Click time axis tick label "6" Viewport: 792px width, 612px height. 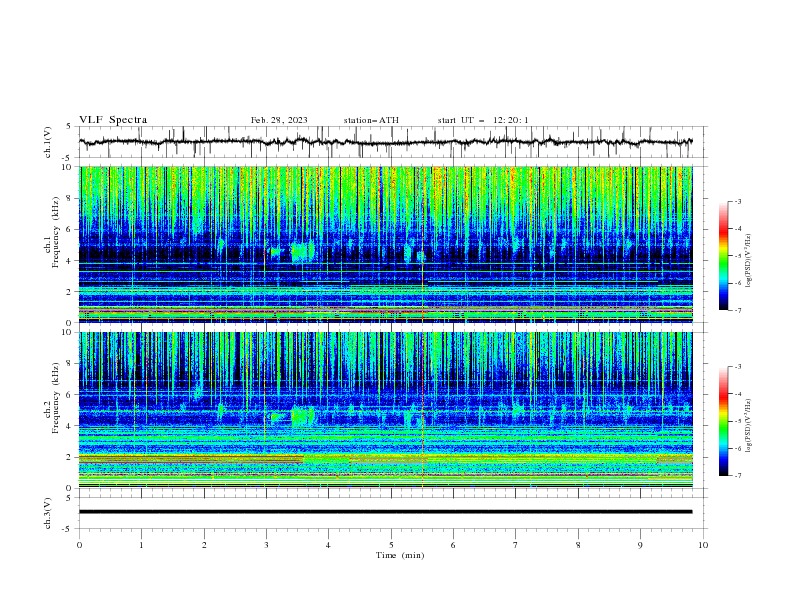pos(453,545)
